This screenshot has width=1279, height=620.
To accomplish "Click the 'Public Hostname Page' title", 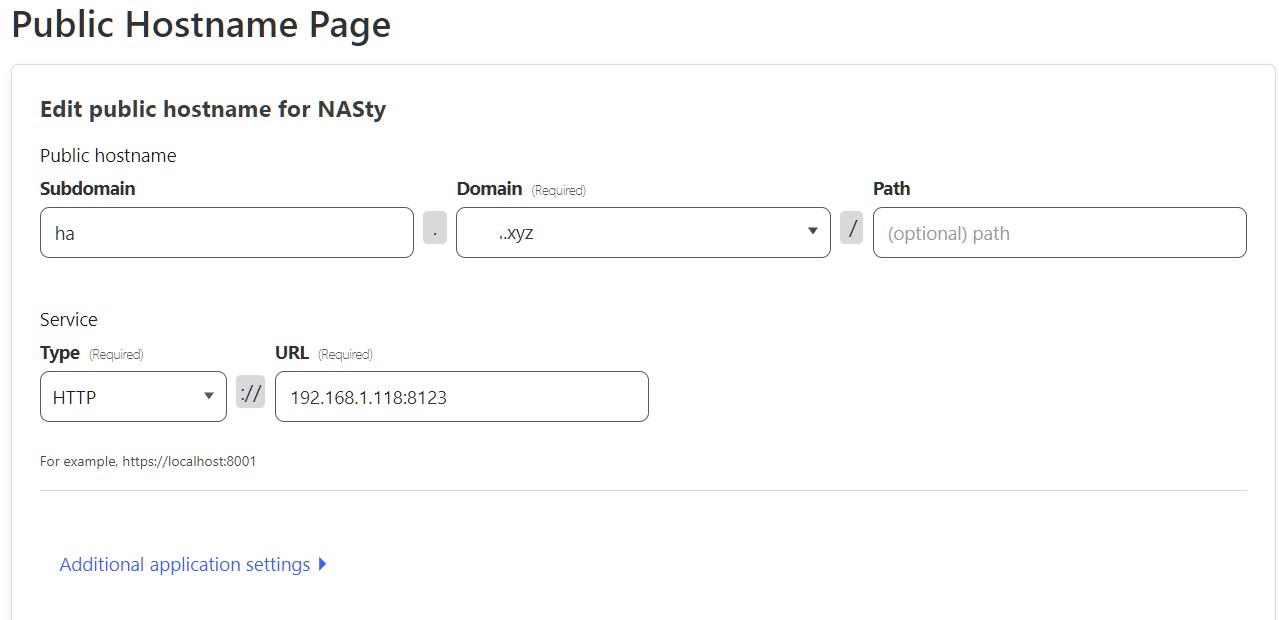I will [201, 24].
